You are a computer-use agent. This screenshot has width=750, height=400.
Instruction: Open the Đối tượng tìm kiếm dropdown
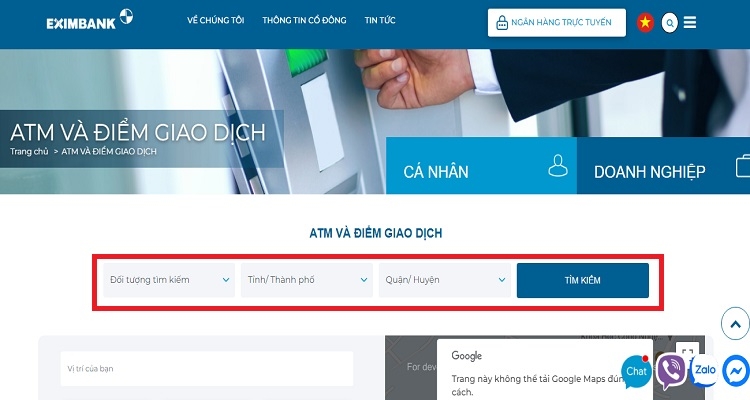point(169,280)
